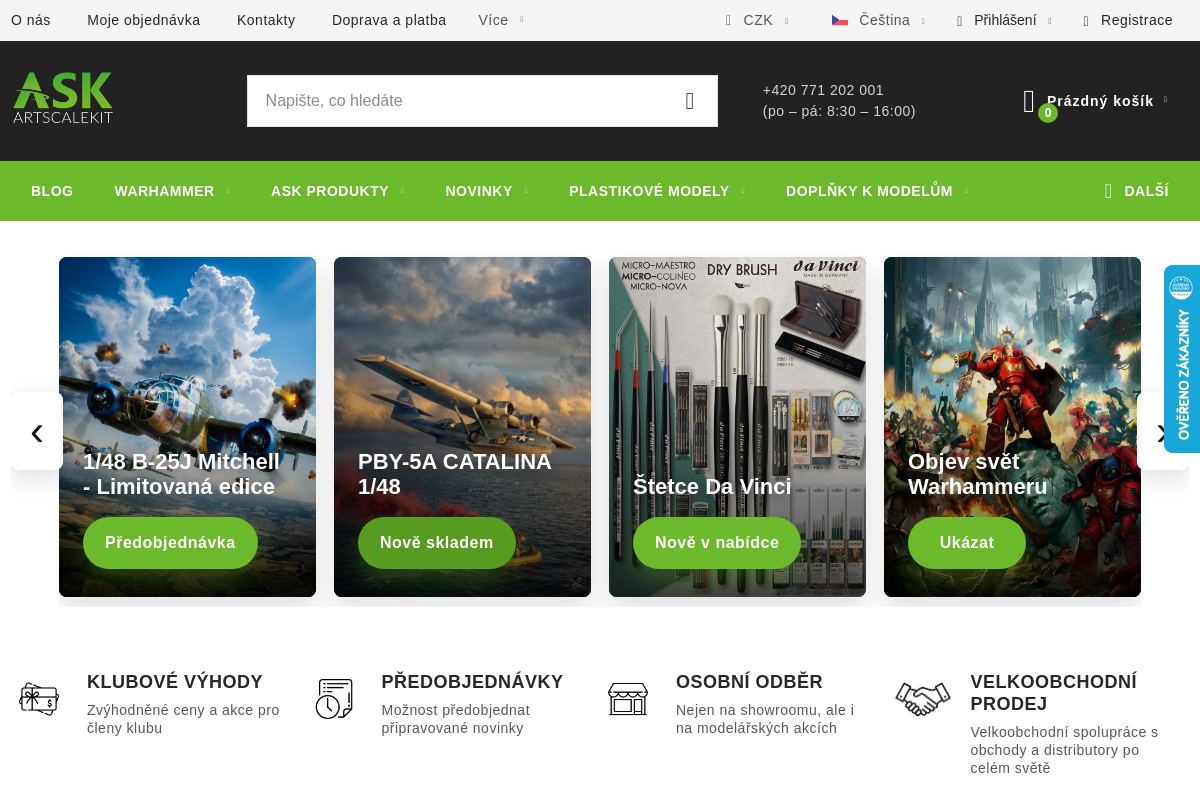1200x800 pixels.
Task: Open the Plastikové modely menu
Action: point(657,191)
